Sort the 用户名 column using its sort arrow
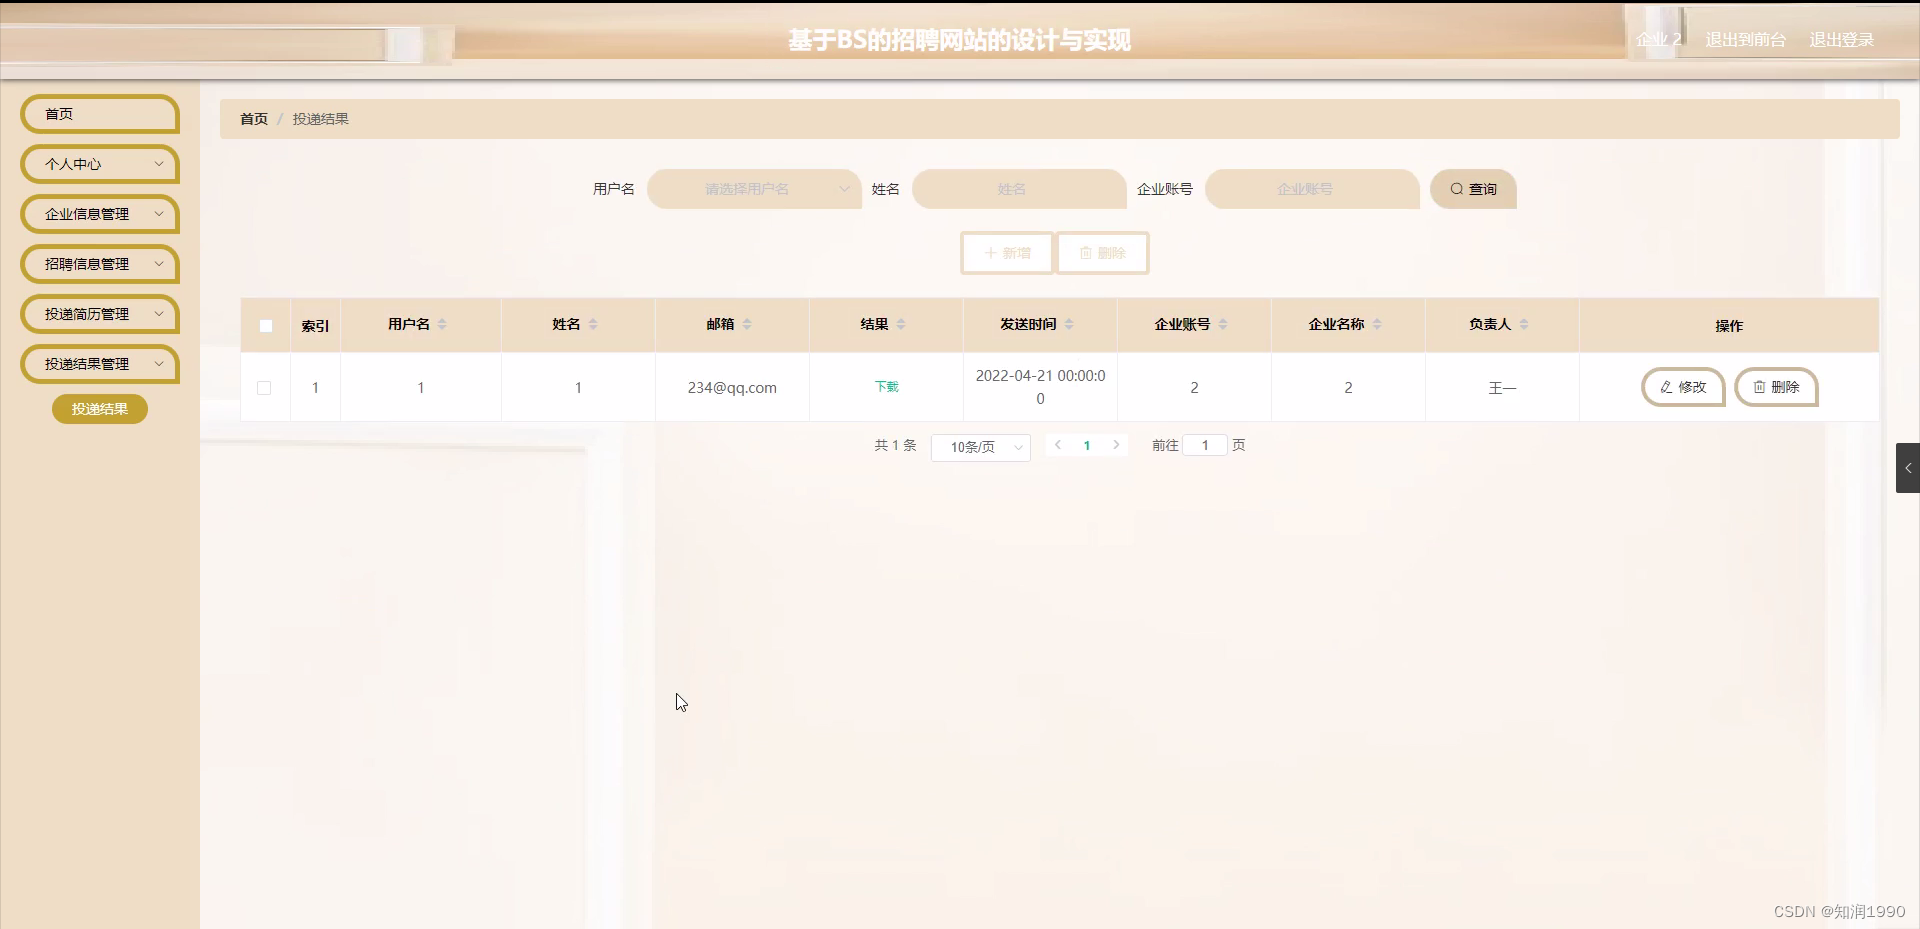Screen dimensions: 1920x929 click(x=443, y=325)
